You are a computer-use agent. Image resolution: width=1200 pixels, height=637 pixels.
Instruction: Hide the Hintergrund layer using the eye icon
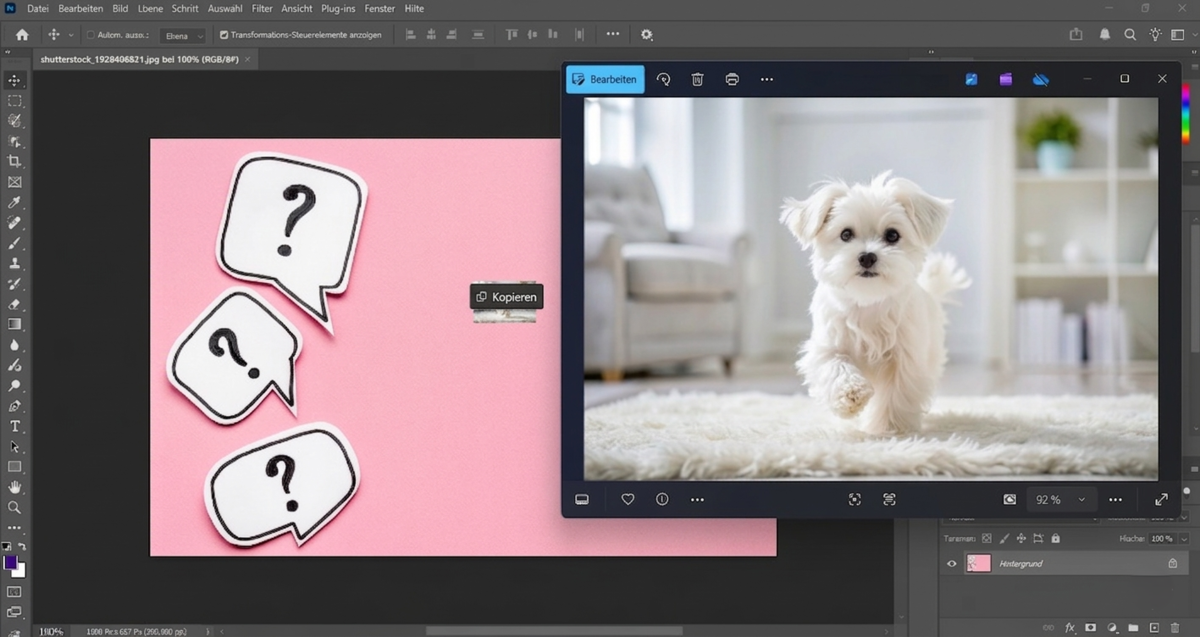(x=951, y=564)
